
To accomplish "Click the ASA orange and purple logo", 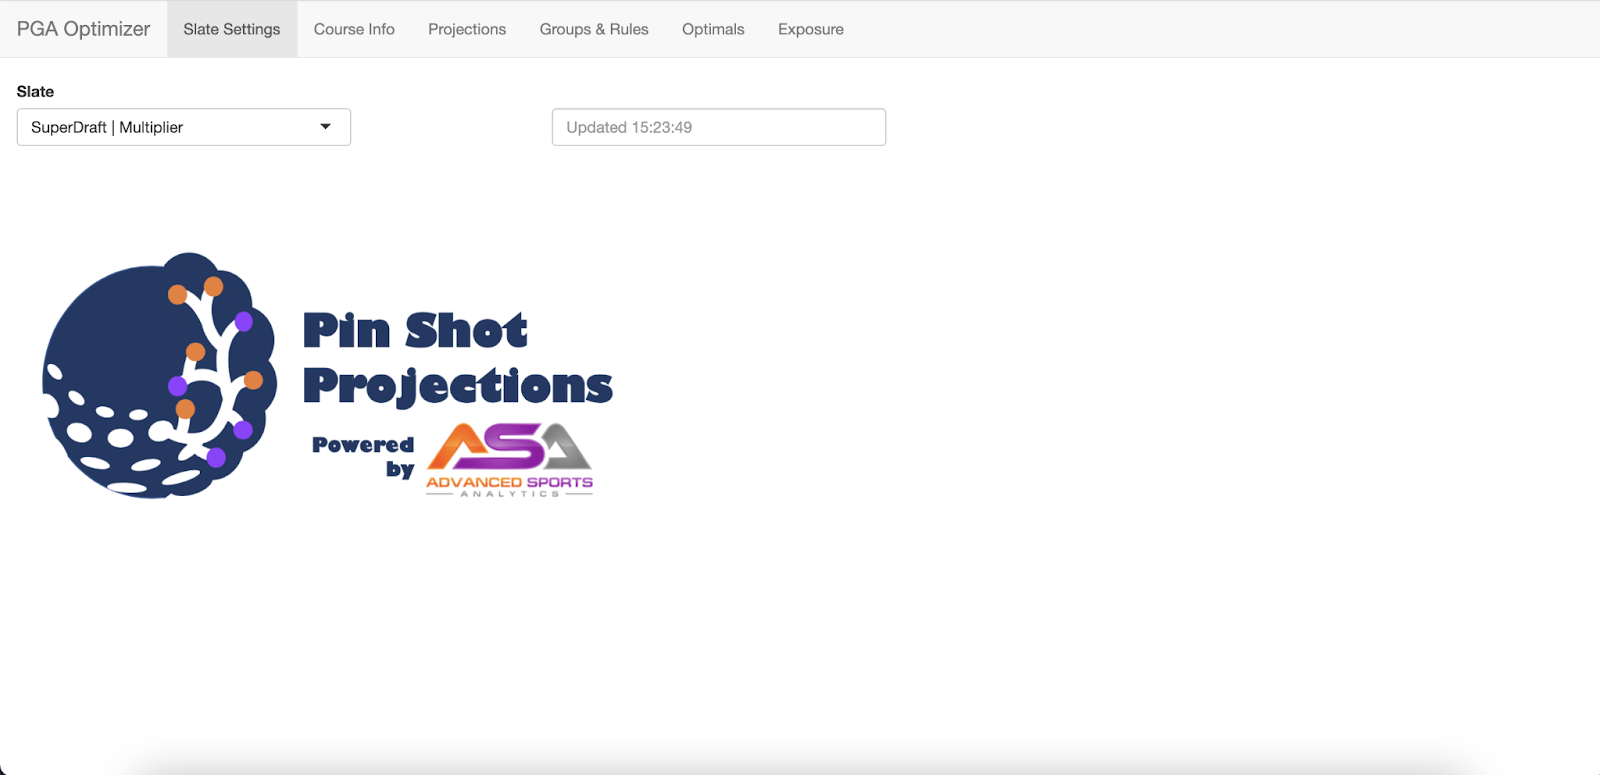I will pos(509,447).
